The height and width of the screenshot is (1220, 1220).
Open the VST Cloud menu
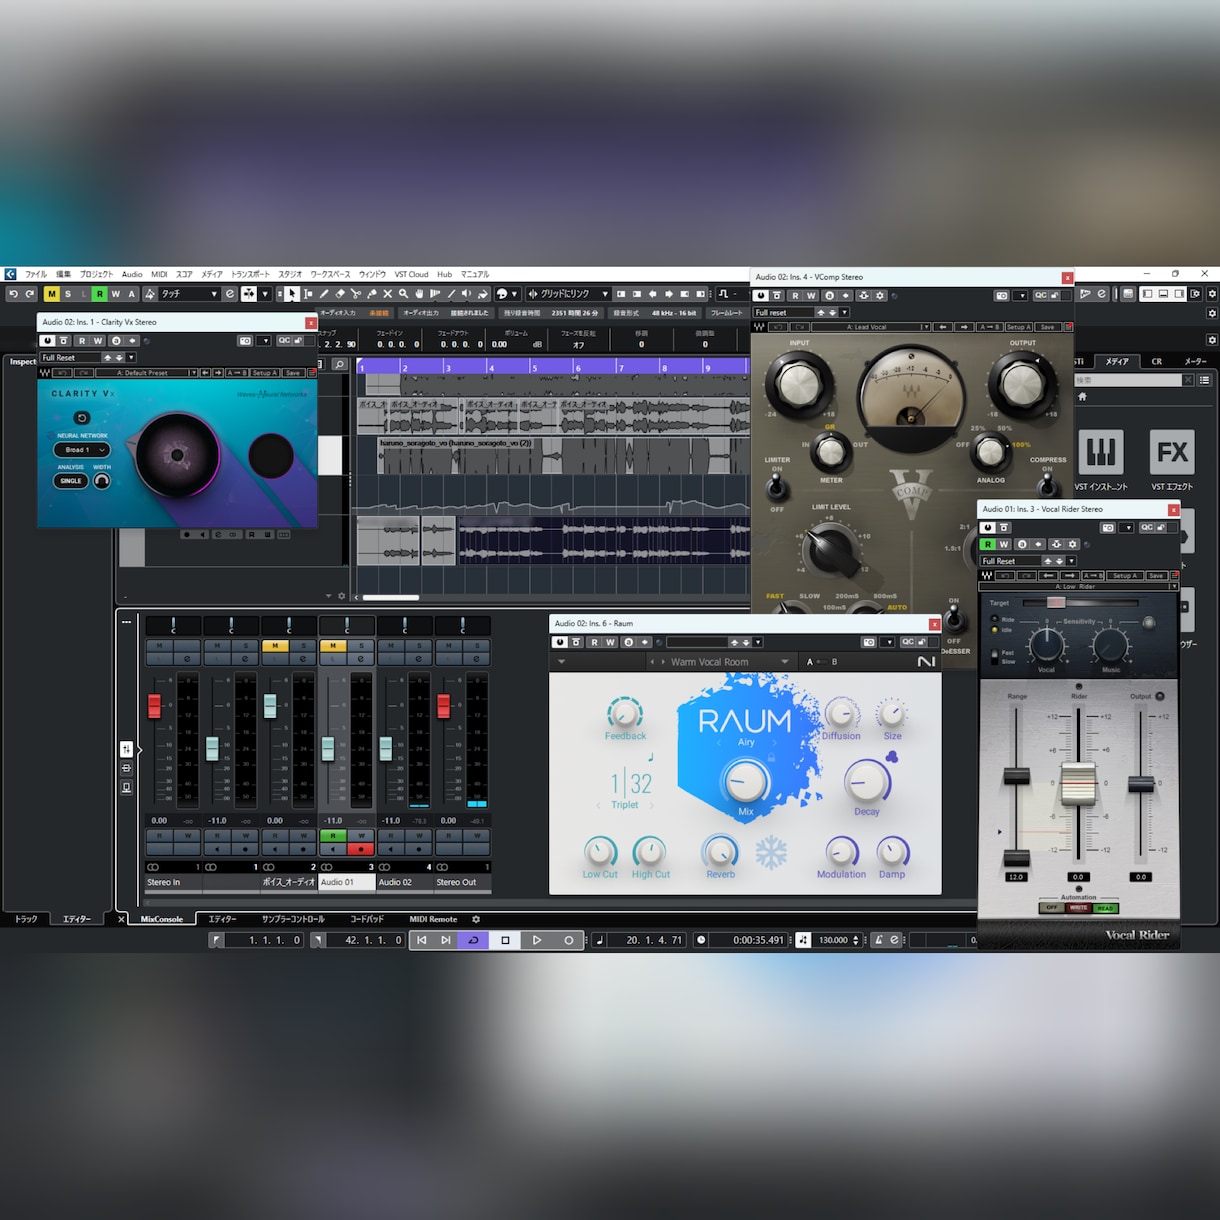(x=411, y=274)
